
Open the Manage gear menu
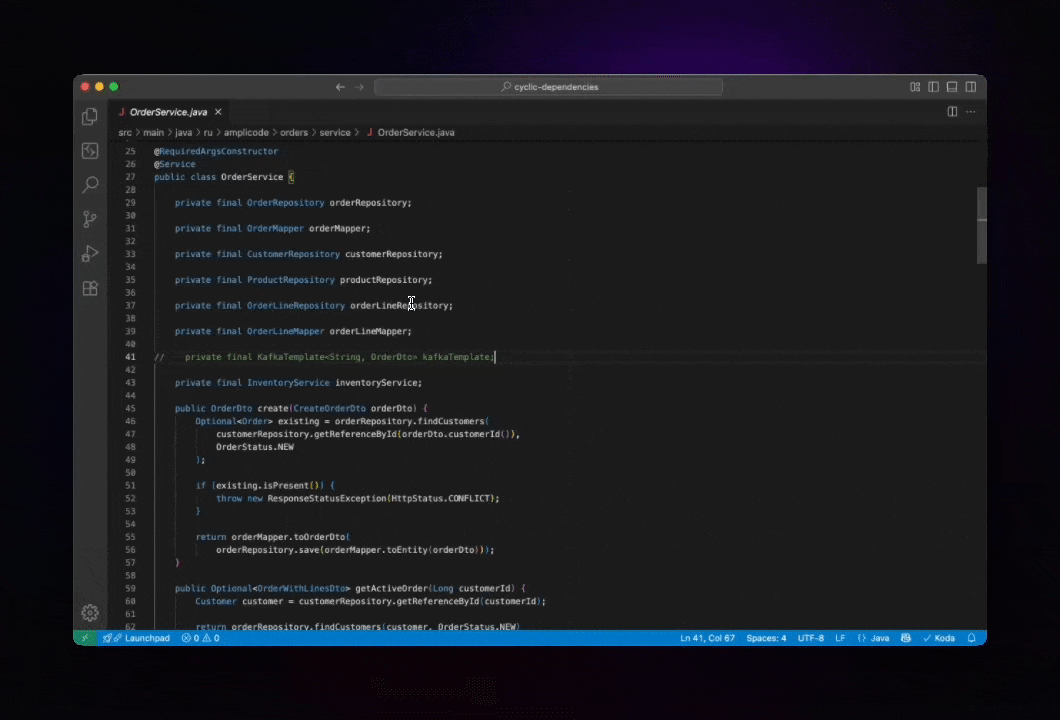pos(90,612)
